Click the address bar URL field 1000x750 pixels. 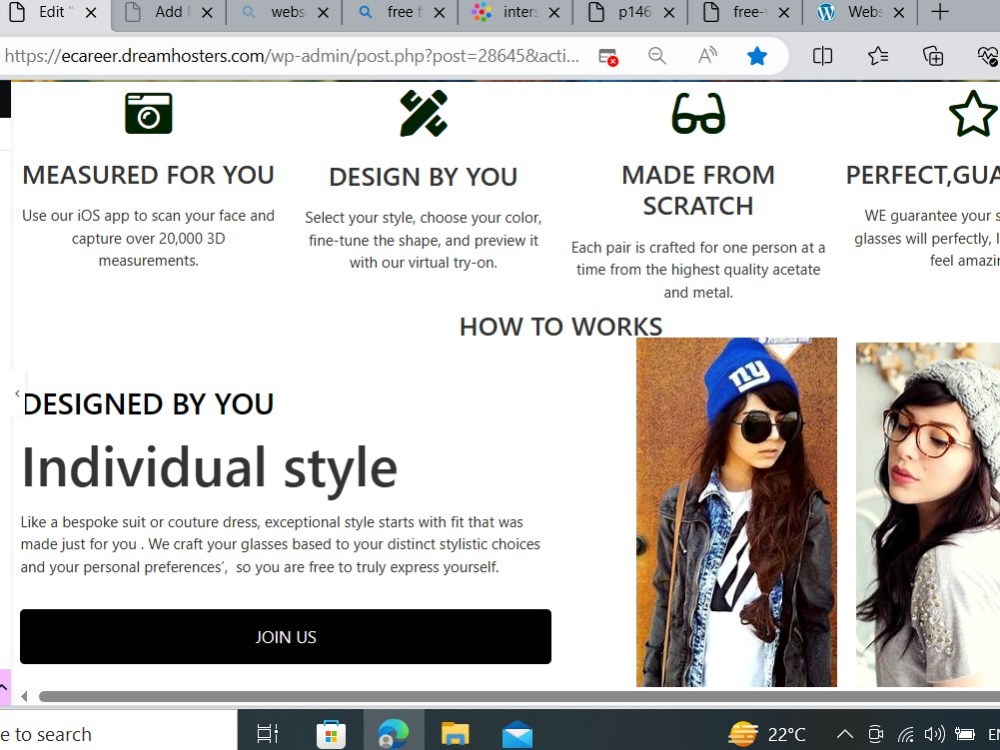(292, 56)
